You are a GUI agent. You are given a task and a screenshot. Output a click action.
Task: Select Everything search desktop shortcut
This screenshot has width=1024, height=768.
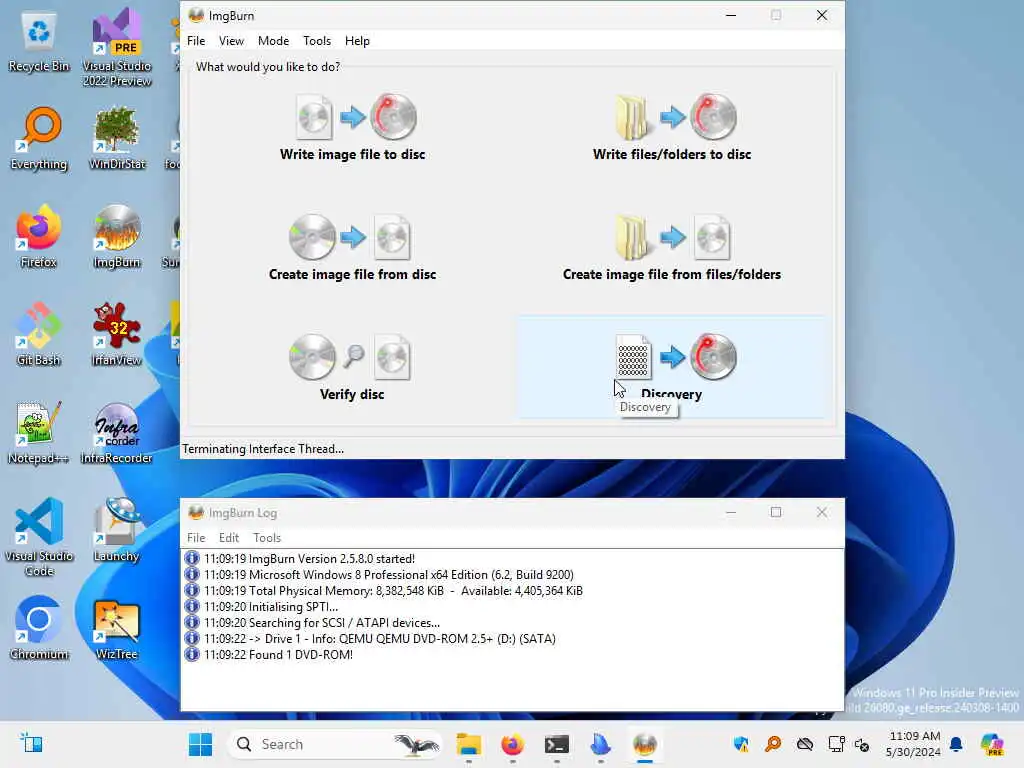tap(39, 138)
